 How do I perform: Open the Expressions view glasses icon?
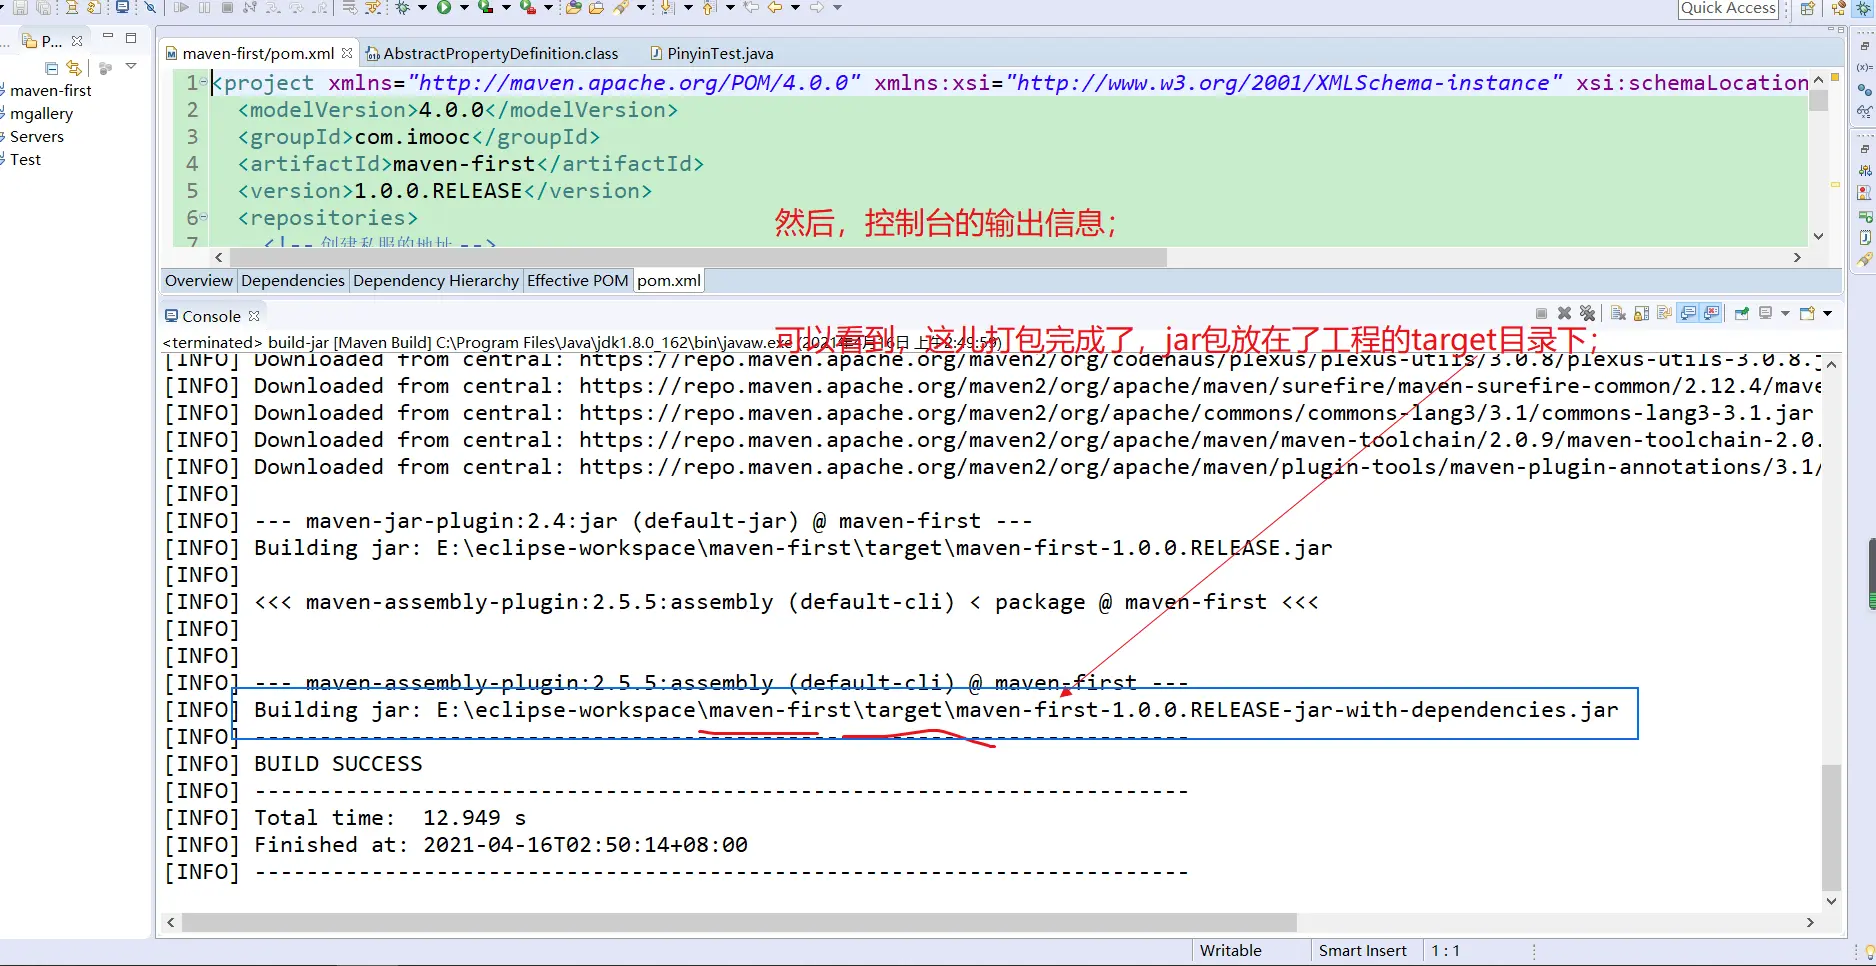click(1865, 112)
